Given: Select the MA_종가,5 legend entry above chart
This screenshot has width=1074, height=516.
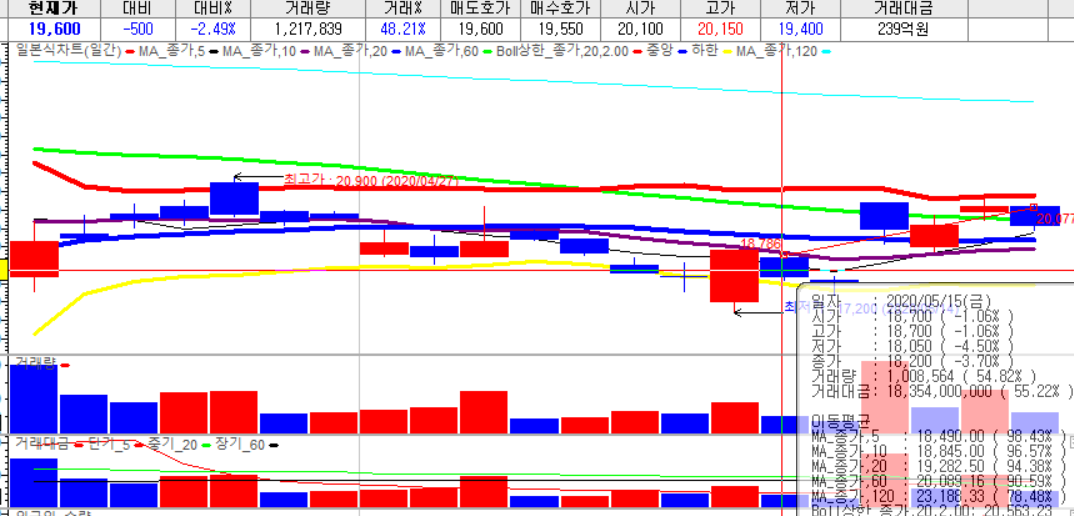Looking at the screenshot, I should [171, 51].
